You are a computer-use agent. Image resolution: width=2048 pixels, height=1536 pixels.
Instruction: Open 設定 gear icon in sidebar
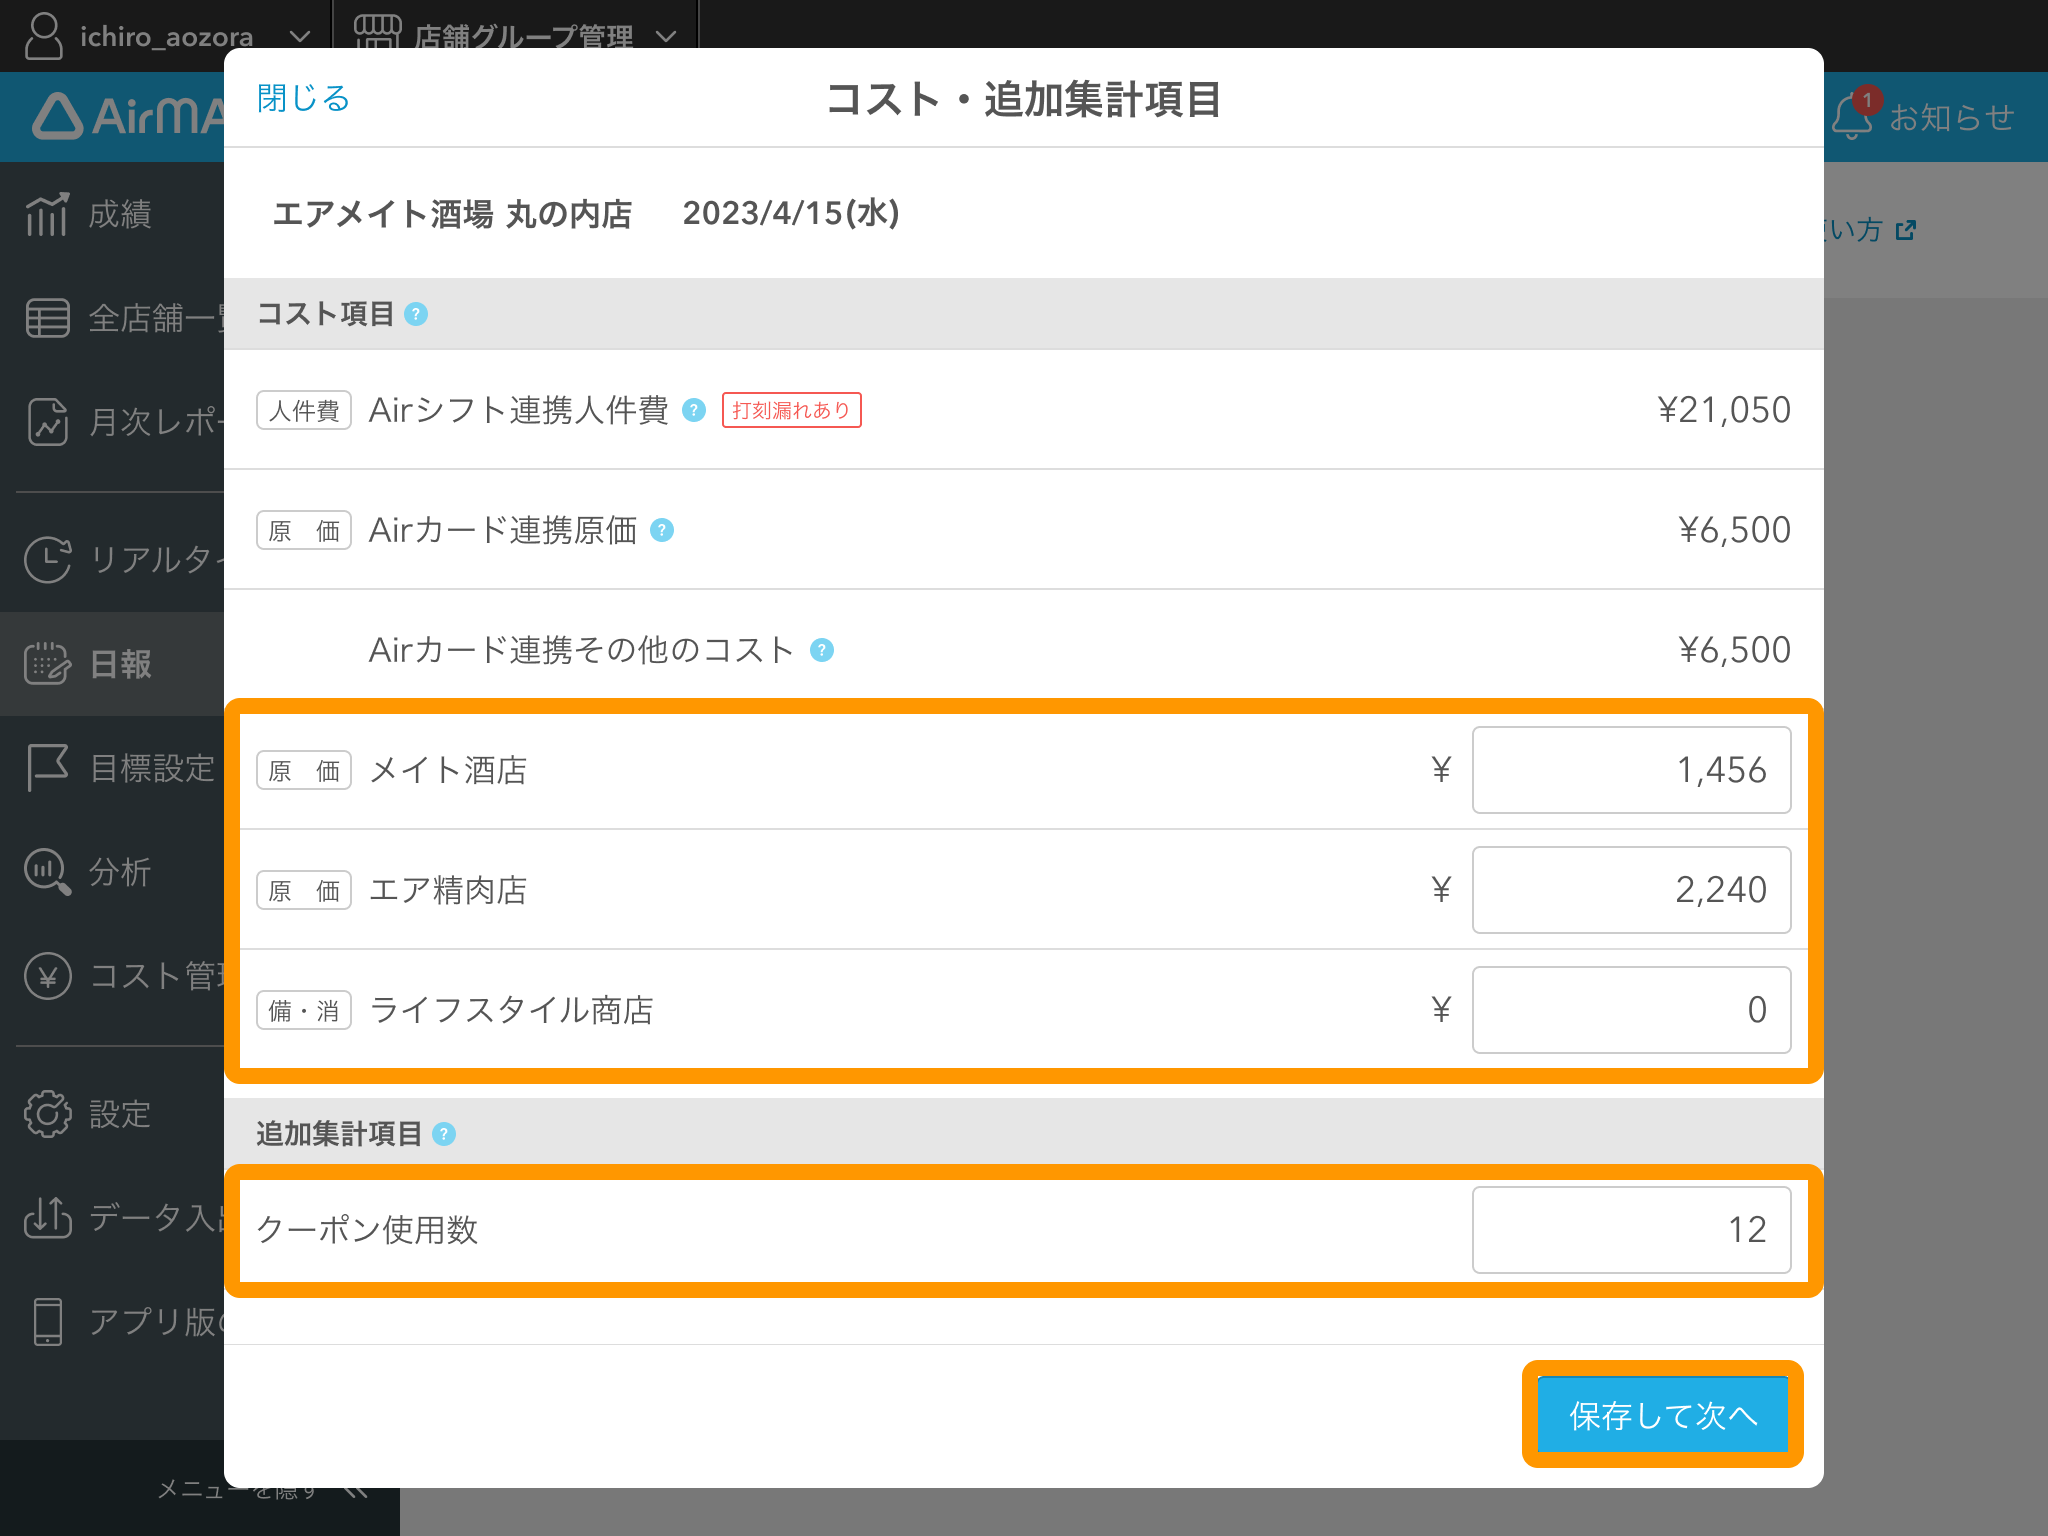click(x=47, y=1113)
